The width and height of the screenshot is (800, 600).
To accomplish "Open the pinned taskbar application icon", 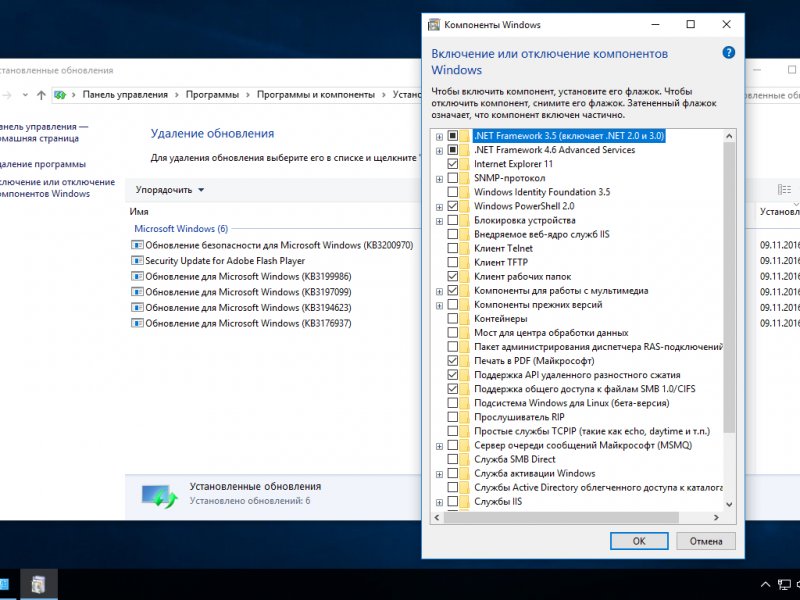I will click(38, 585).
